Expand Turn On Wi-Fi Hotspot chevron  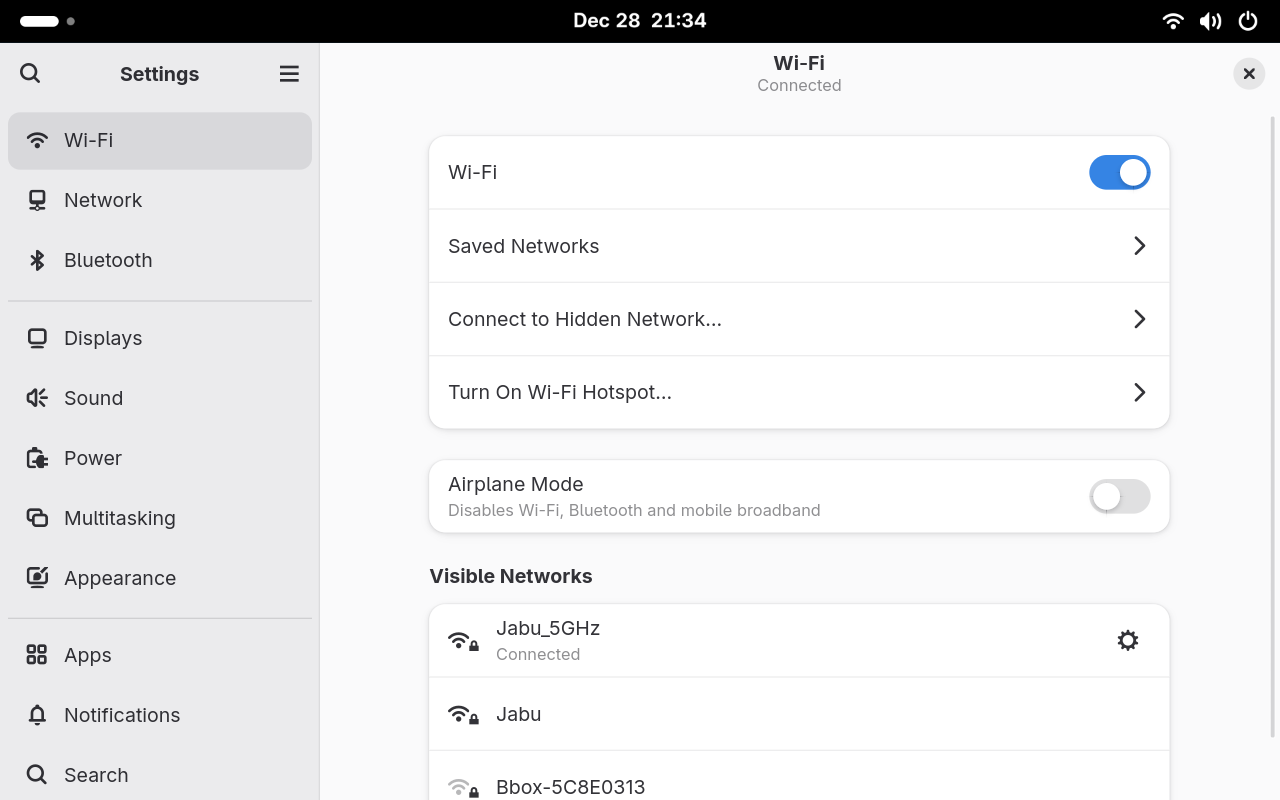(1139, 392)
